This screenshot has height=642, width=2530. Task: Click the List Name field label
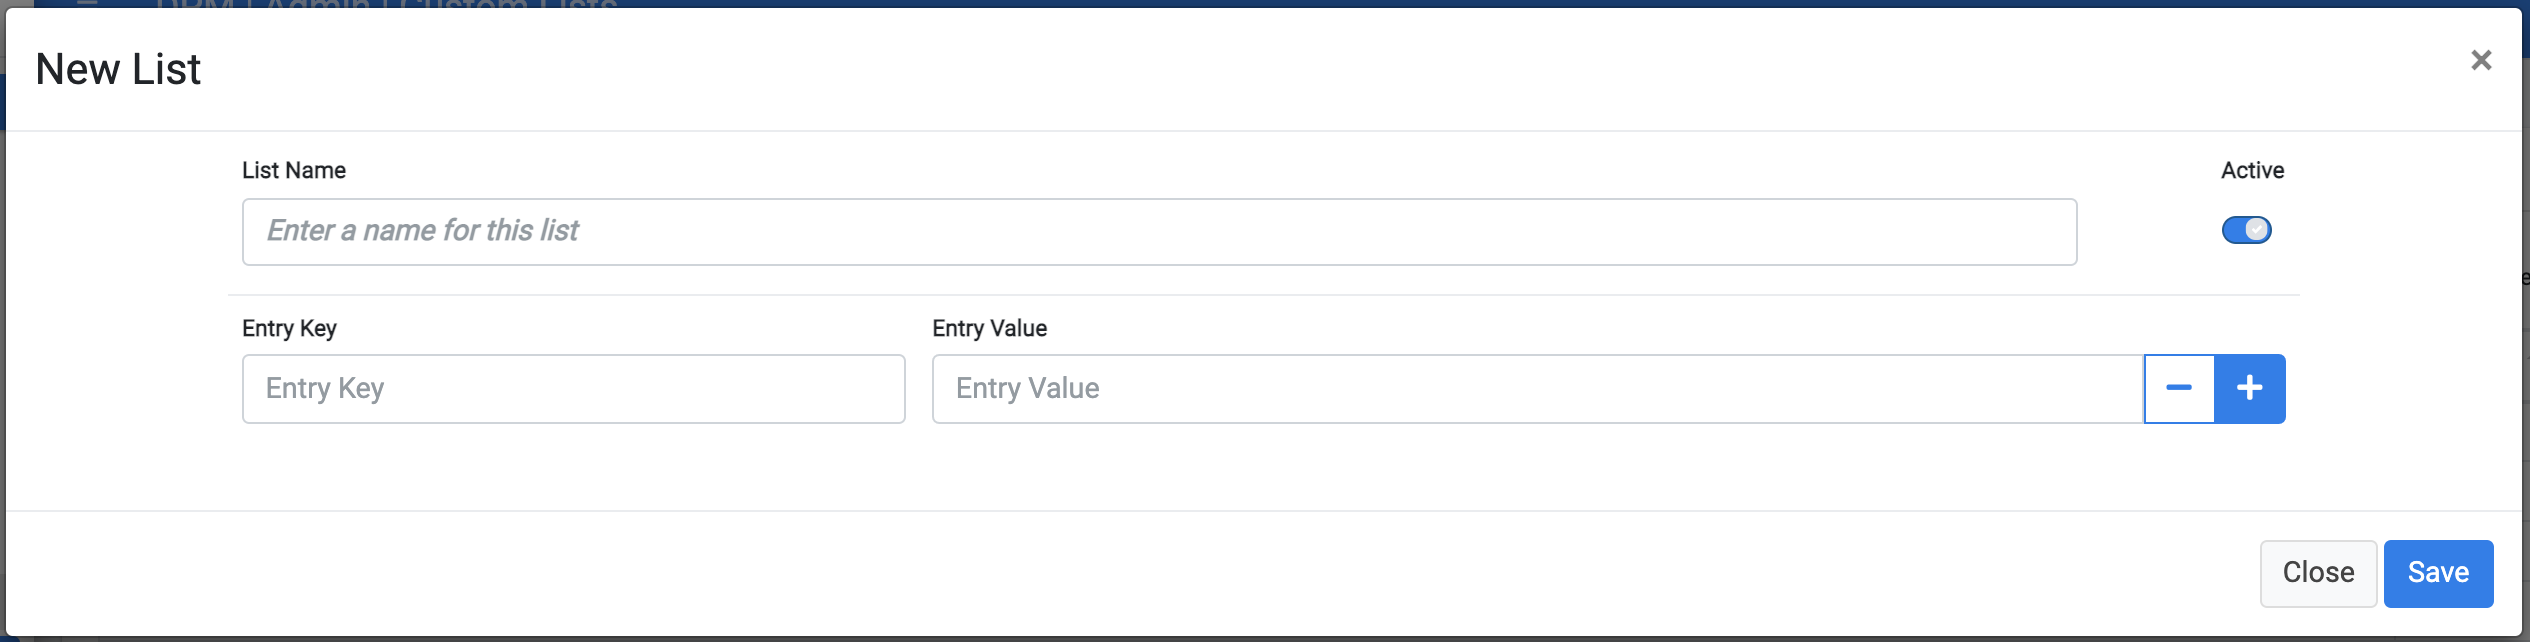tap(294, 170)
